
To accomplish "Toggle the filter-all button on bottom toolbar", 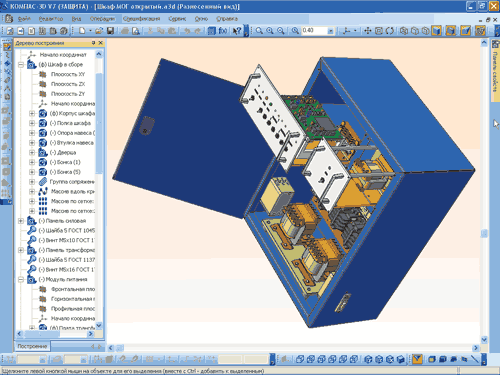I will point(417,359).
